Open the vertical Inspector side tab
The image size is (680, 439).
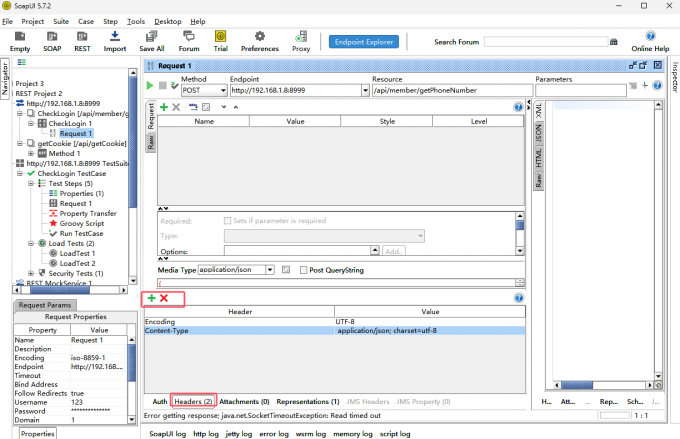tap(675, 77)
